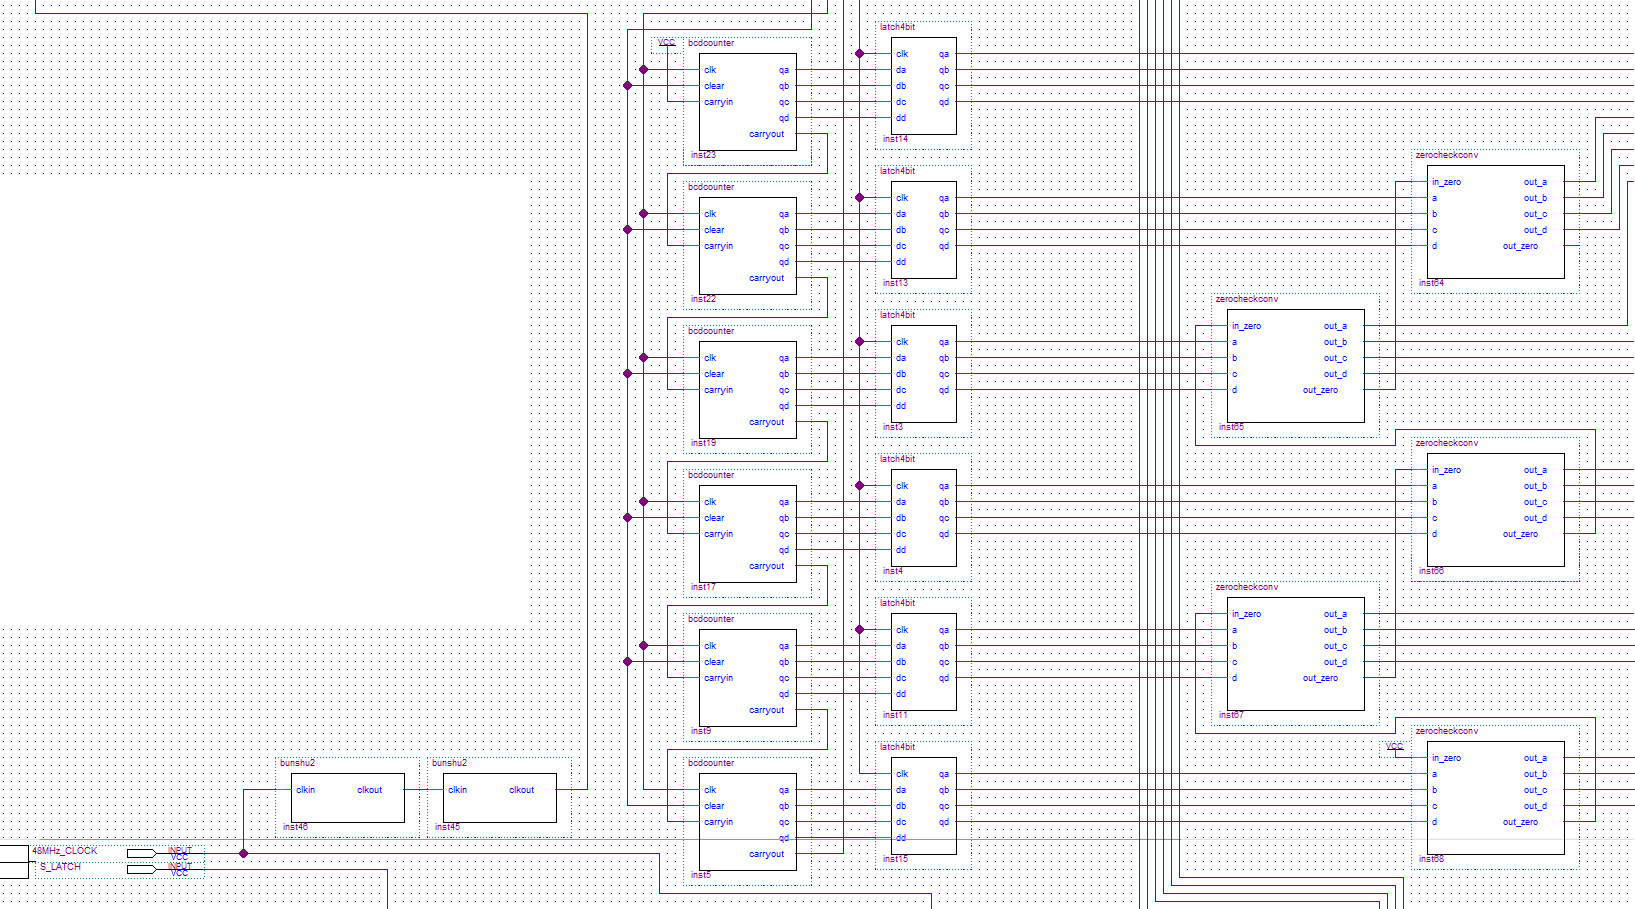The height and width of the screenshot is (909, 1635).
Task: Select the S_LATCH input pin symbol
Action: click(x=142, y=869)
